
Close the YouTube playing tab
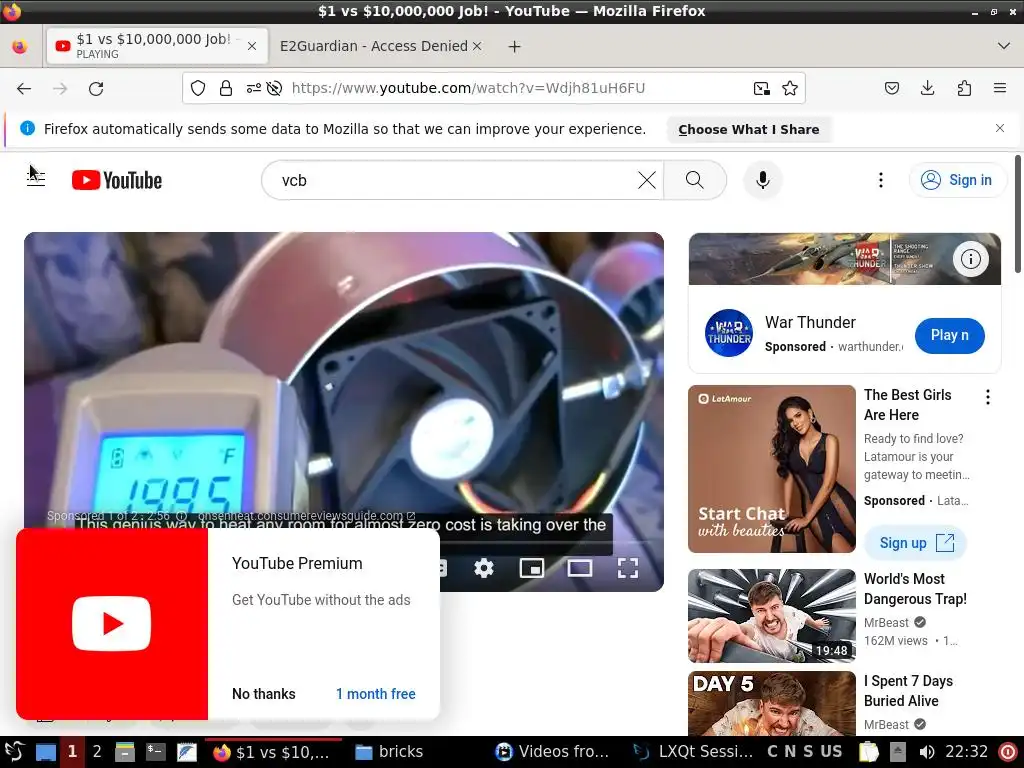251,46
